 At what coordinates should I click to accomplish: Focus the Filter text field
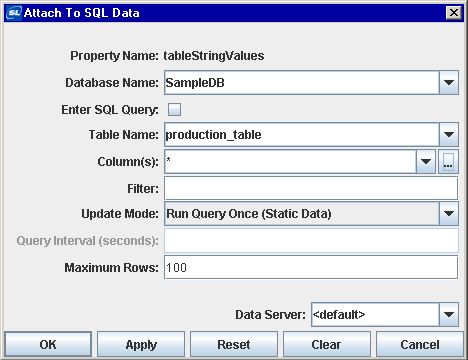(x=311, y=188)
